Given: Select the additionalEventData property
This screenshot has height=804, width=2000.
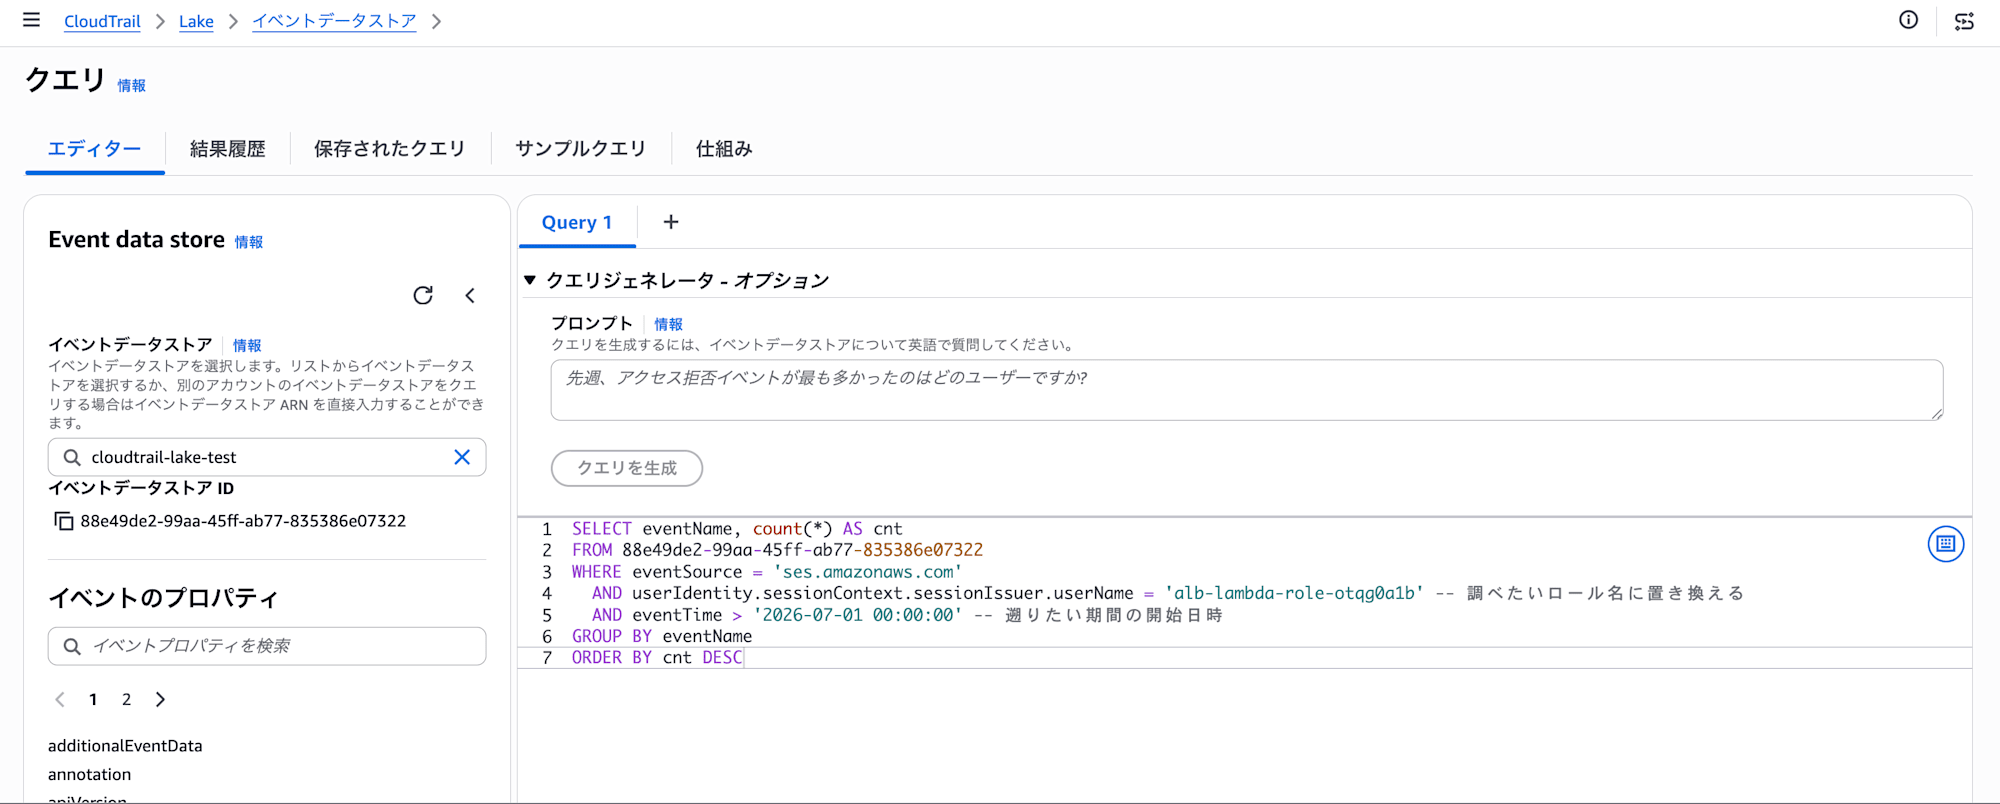Looking at the screenshot, I should pyautogui.click(x=125, y=746).
